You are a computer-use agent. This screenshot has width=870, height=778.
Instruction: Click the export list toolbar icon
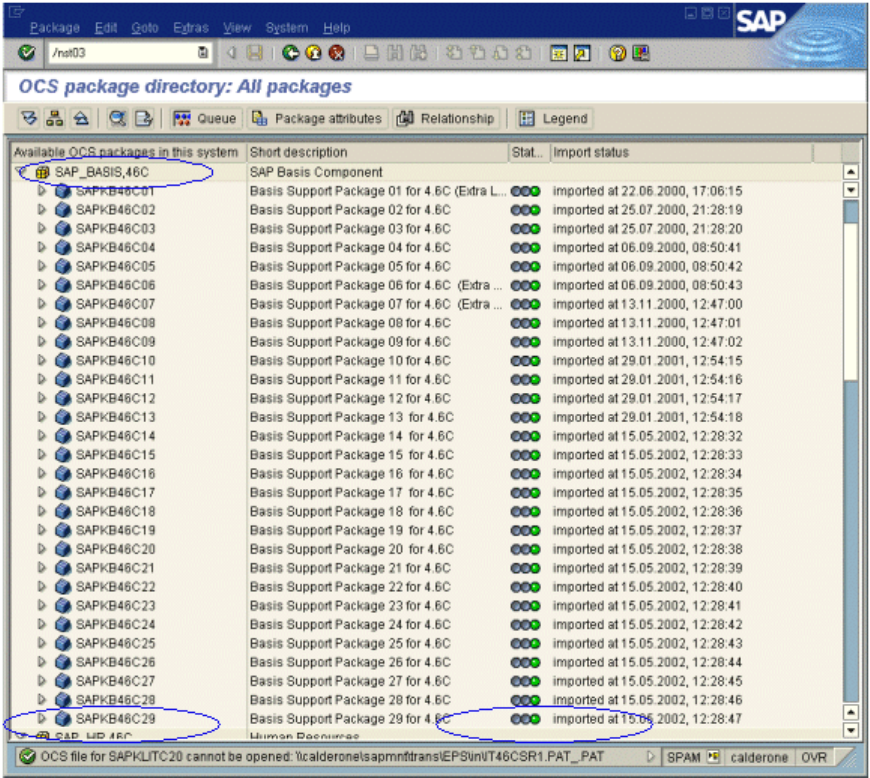(x=143, y=118)
